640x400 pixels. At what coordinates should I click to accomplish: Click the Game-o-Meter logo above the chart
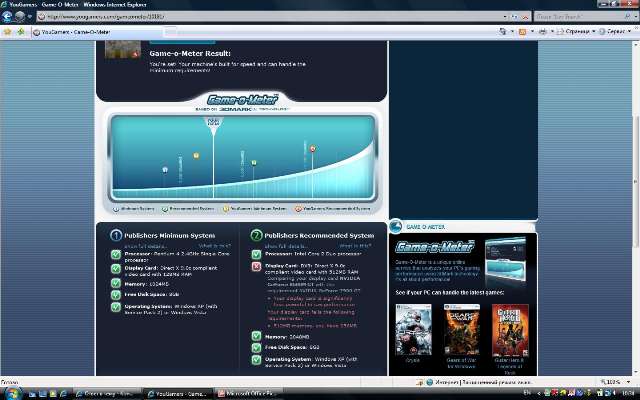[242, 99]
